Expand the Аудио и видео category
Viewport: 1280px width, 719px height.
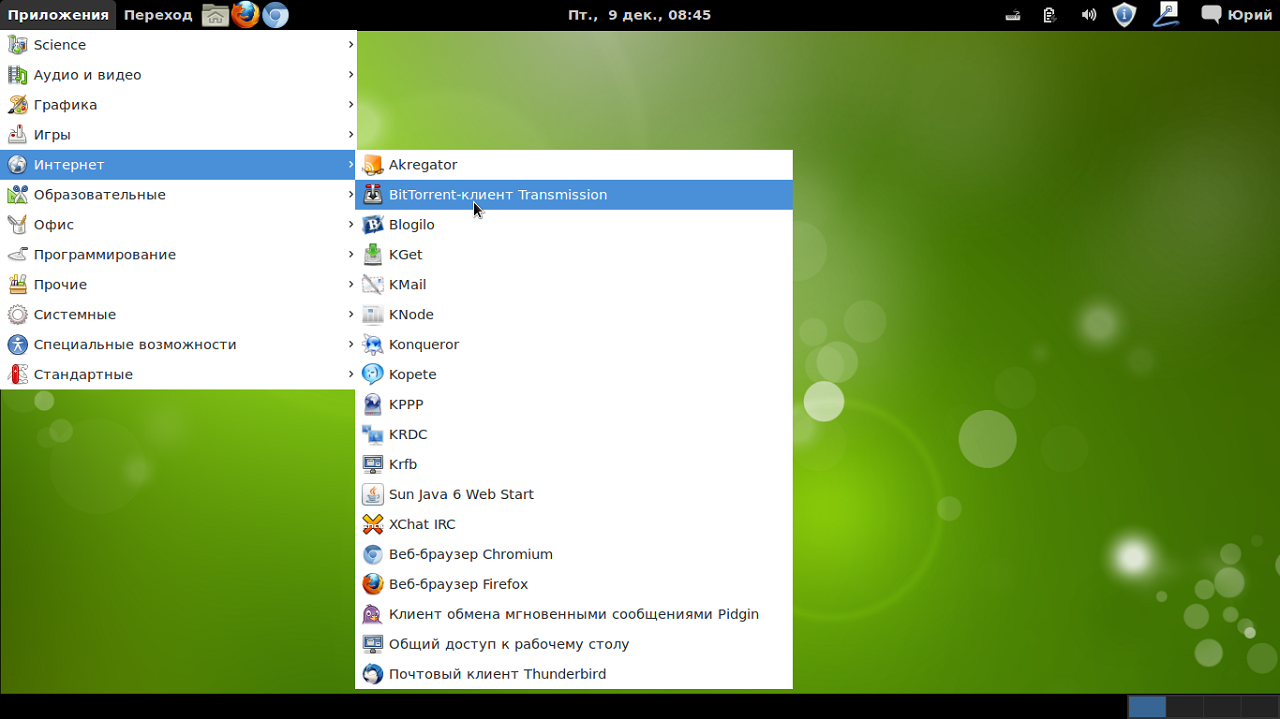click(x=179, y=75)
